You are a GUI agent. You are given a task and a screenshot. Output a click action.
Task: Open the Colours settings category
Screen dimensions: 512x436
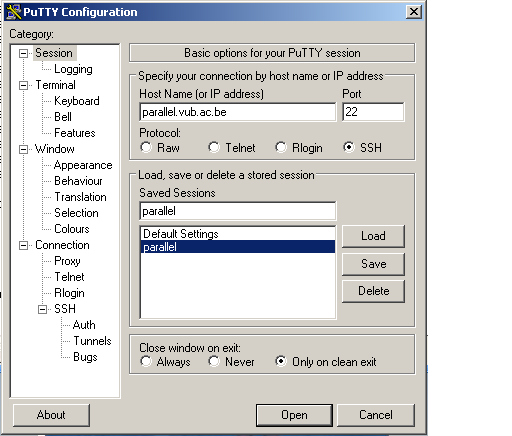pos(72,229)
